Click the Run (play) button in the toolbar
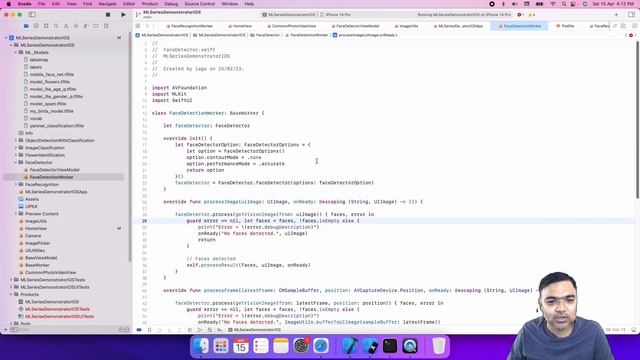 tap(123, 15)
